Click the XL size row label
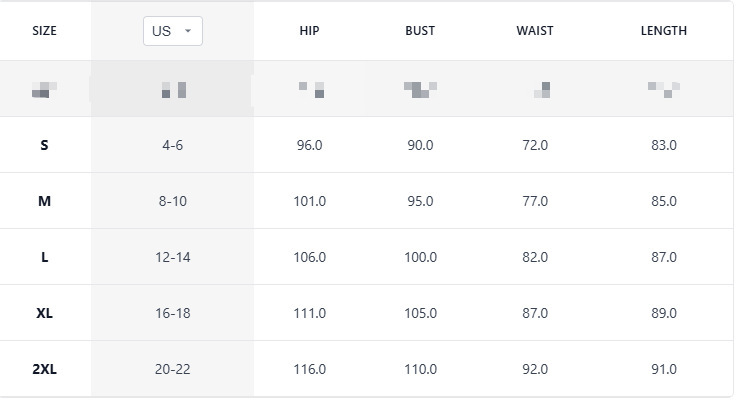Viewport: 736px width, 400px height. click(44, 313)
